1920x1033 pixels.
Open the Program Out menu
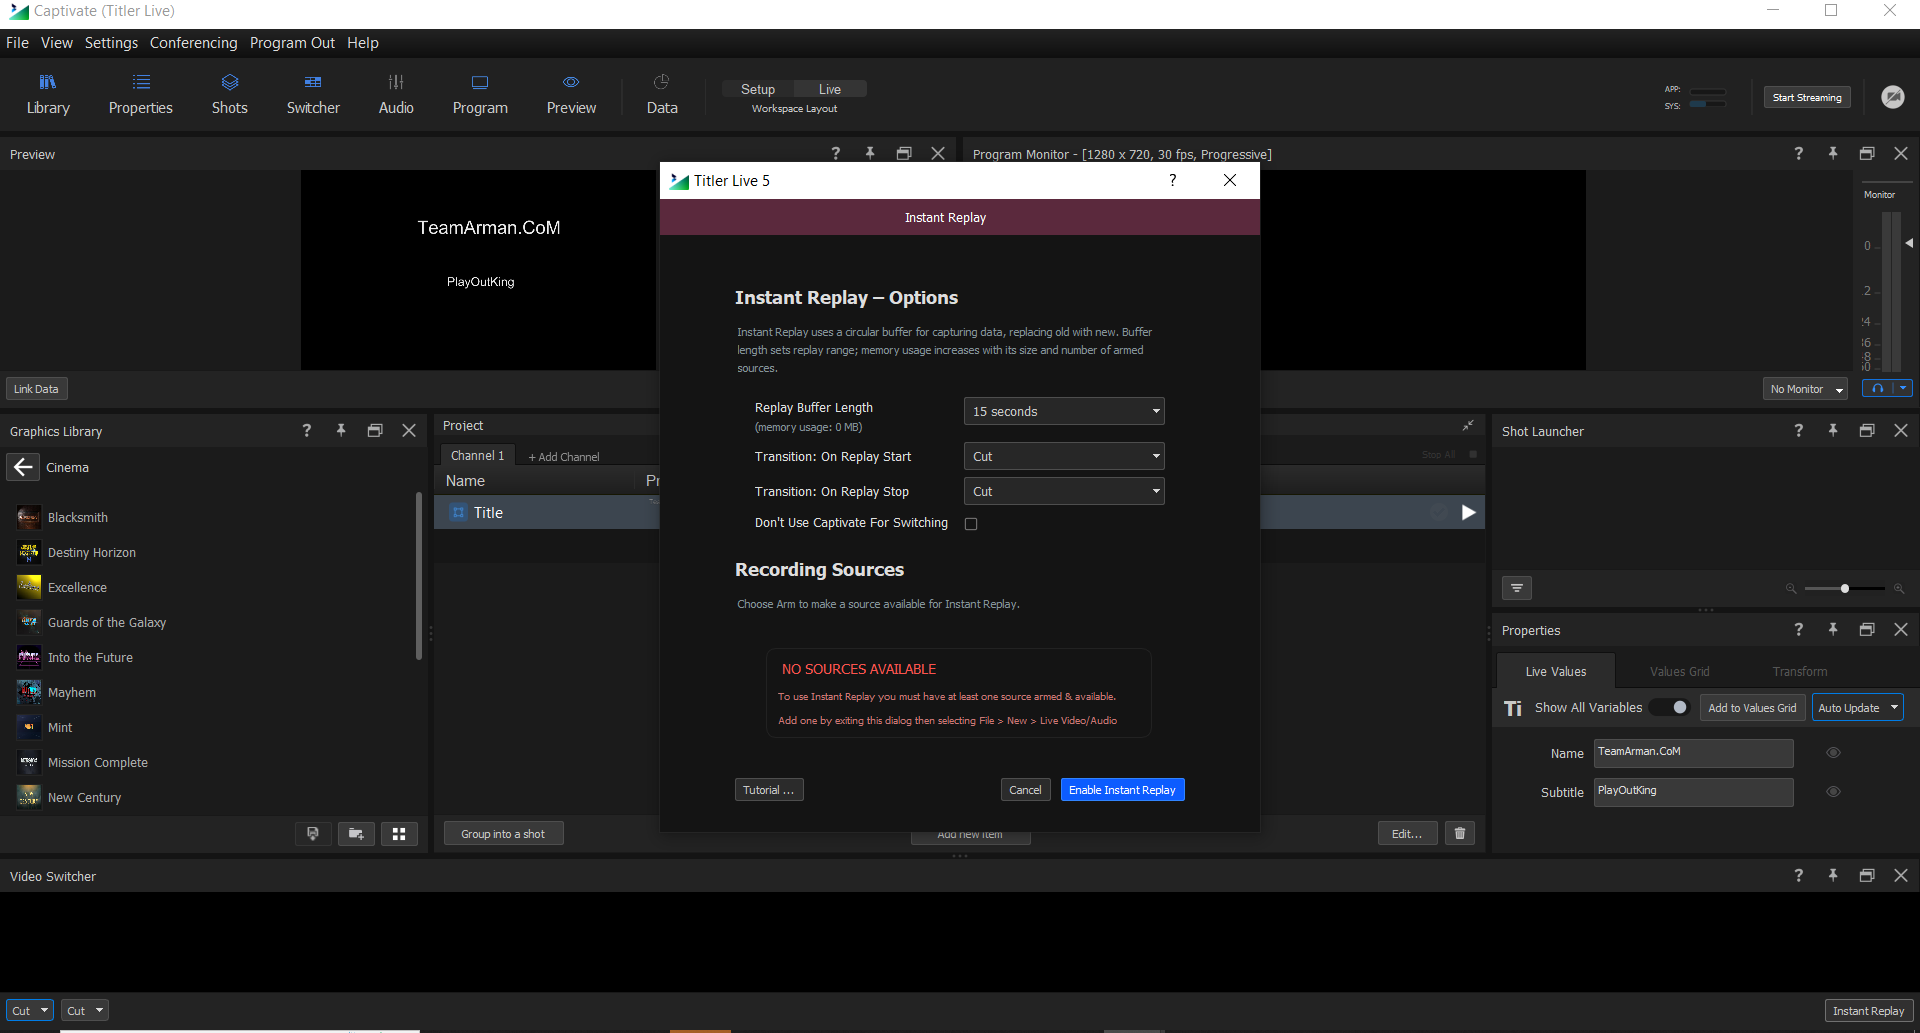292,43
